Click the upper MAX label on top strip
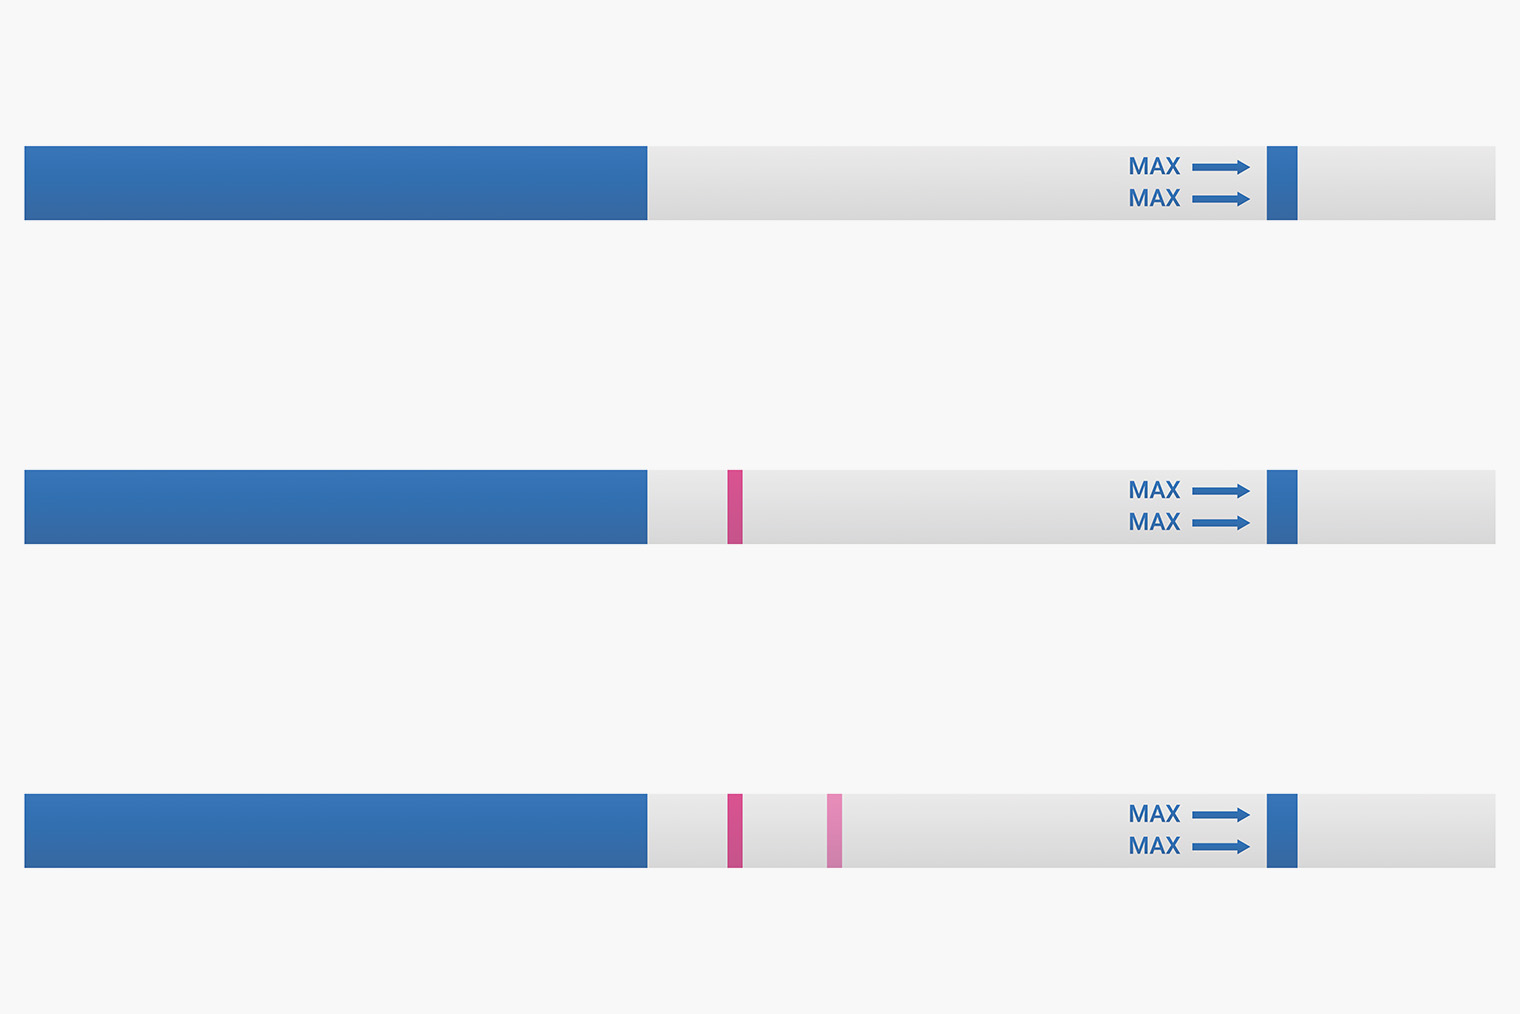Screen dimensions: 1520x1014 coord(1154,166)
